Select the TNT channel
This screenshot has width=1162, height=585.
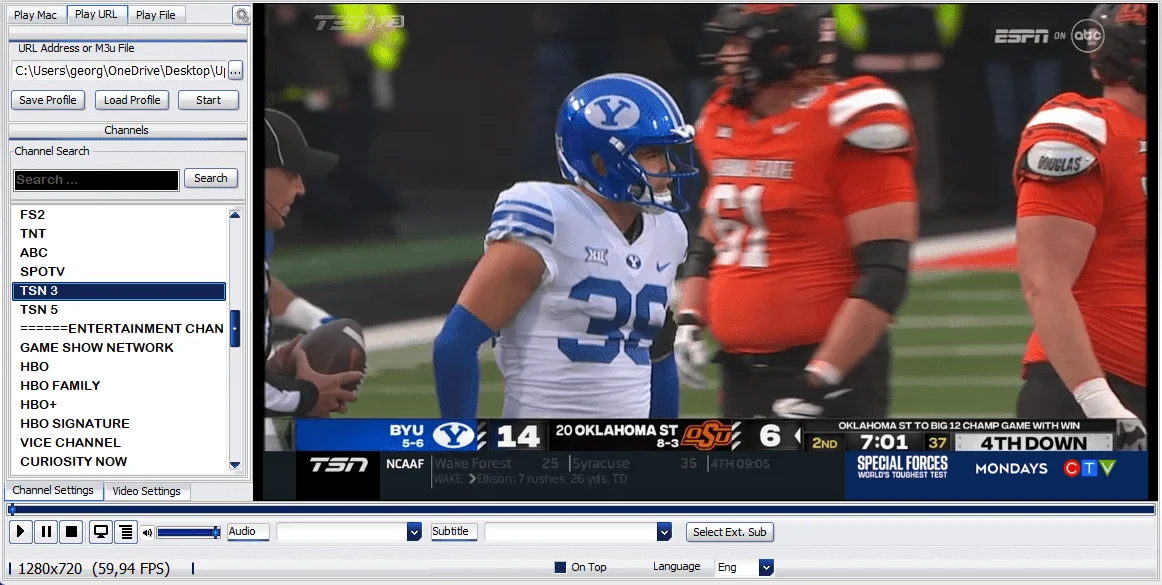point(119,234)
